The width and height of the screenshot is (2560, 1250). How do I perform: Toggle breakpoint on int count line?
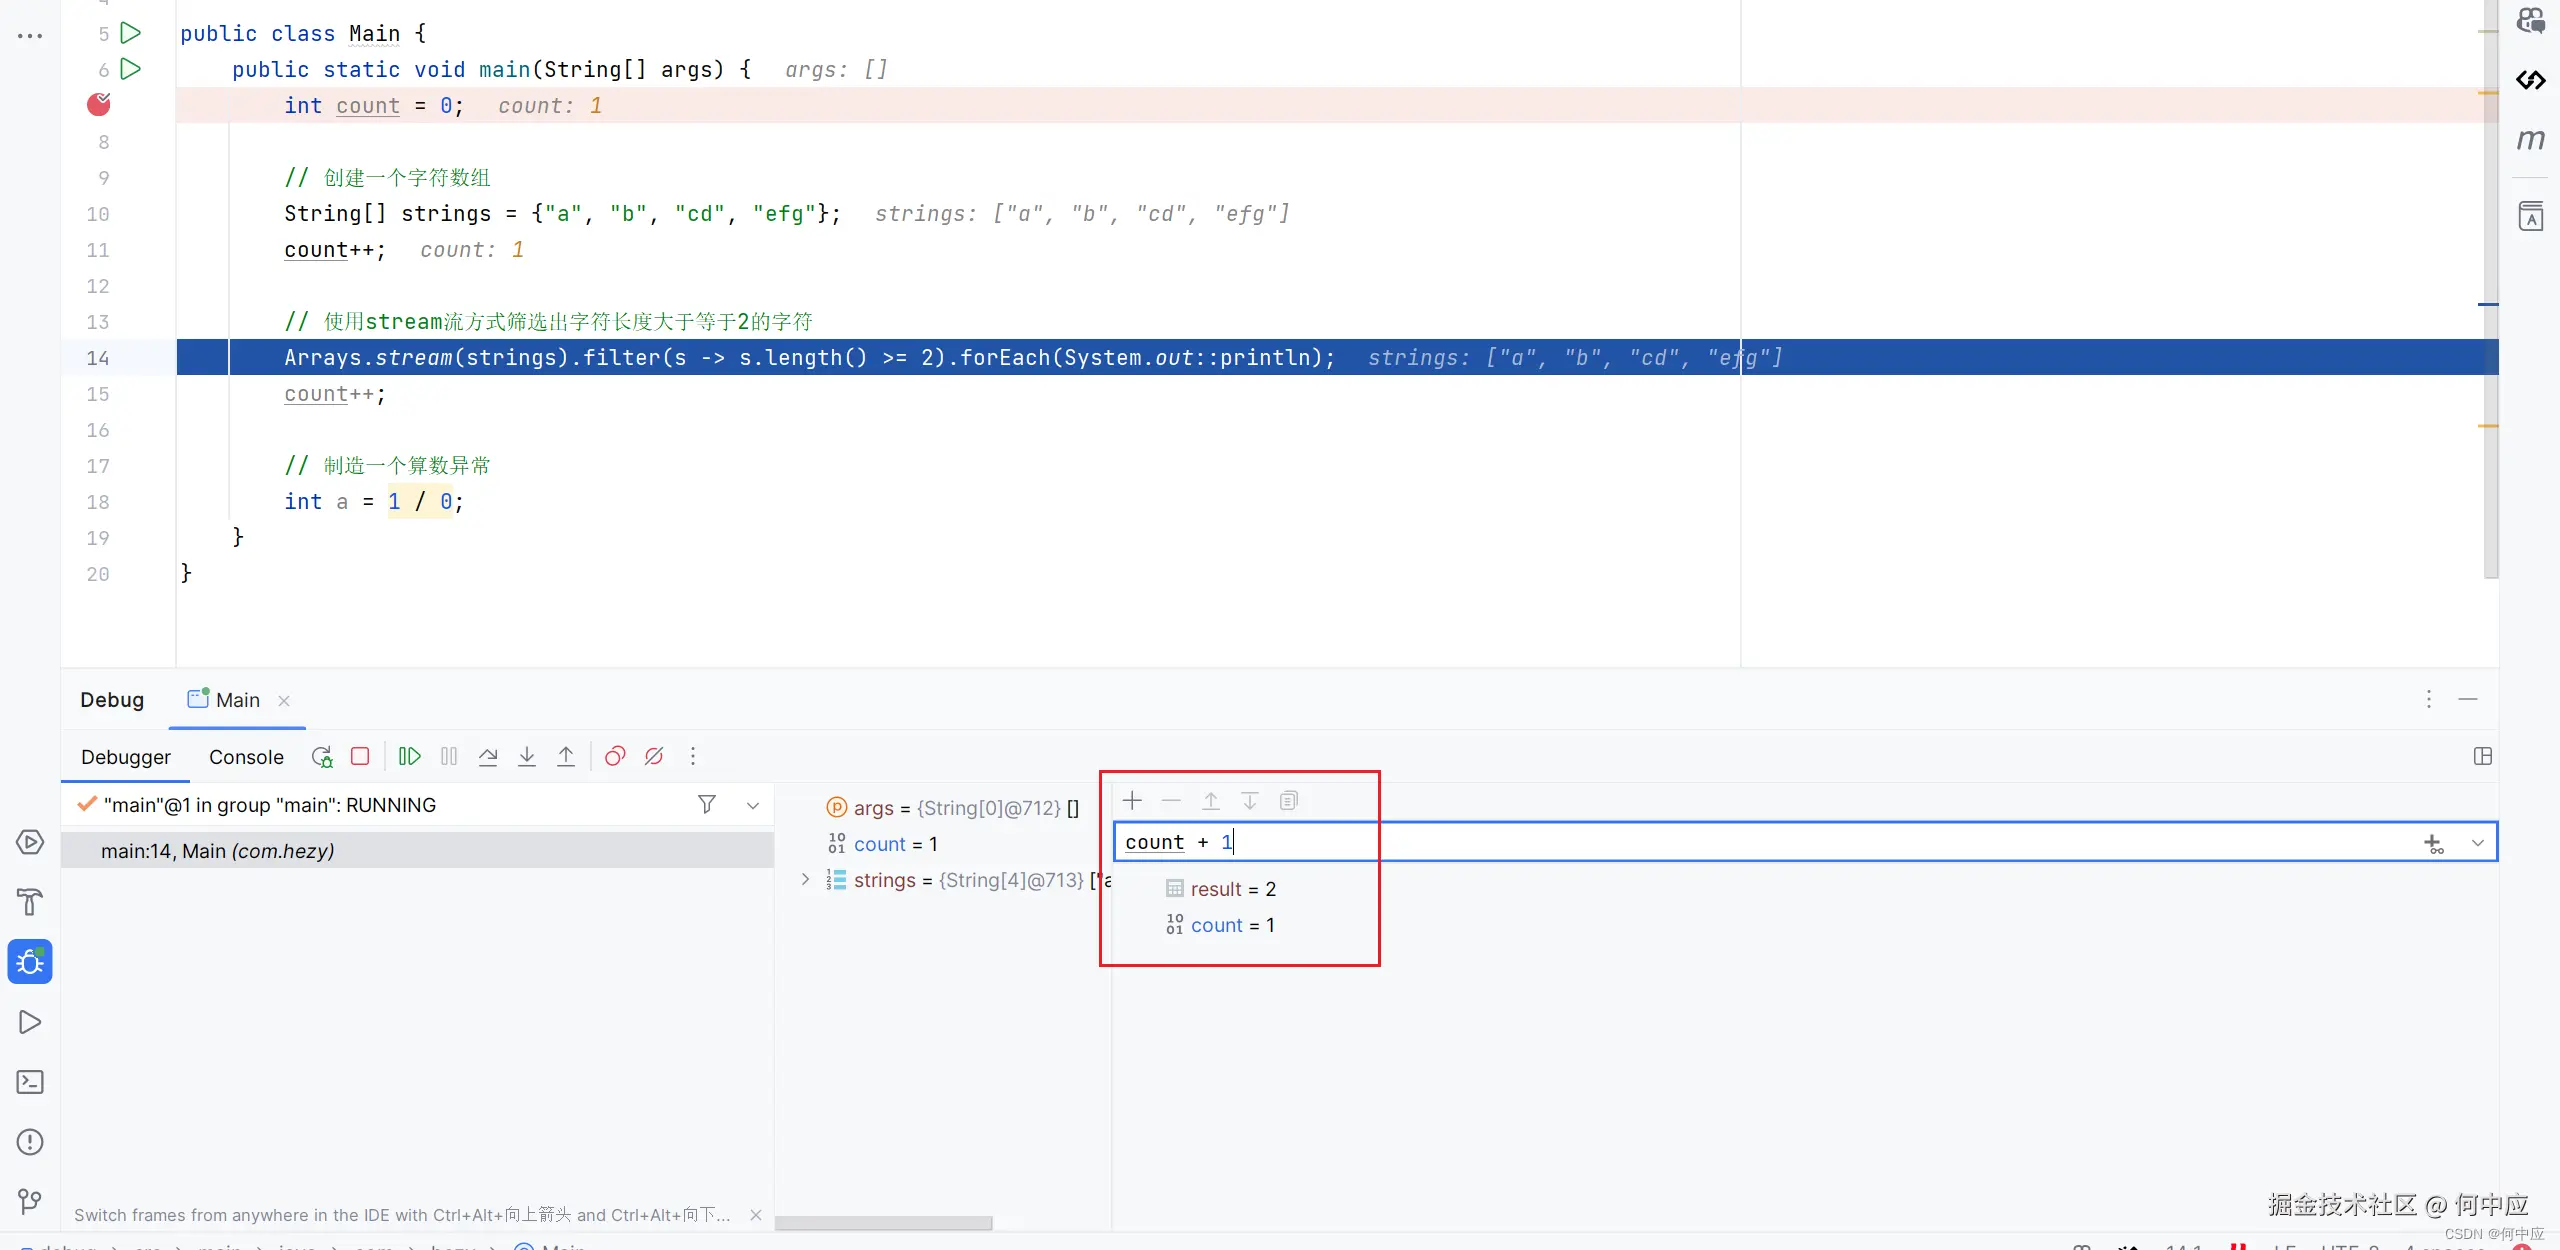[99, 105]
